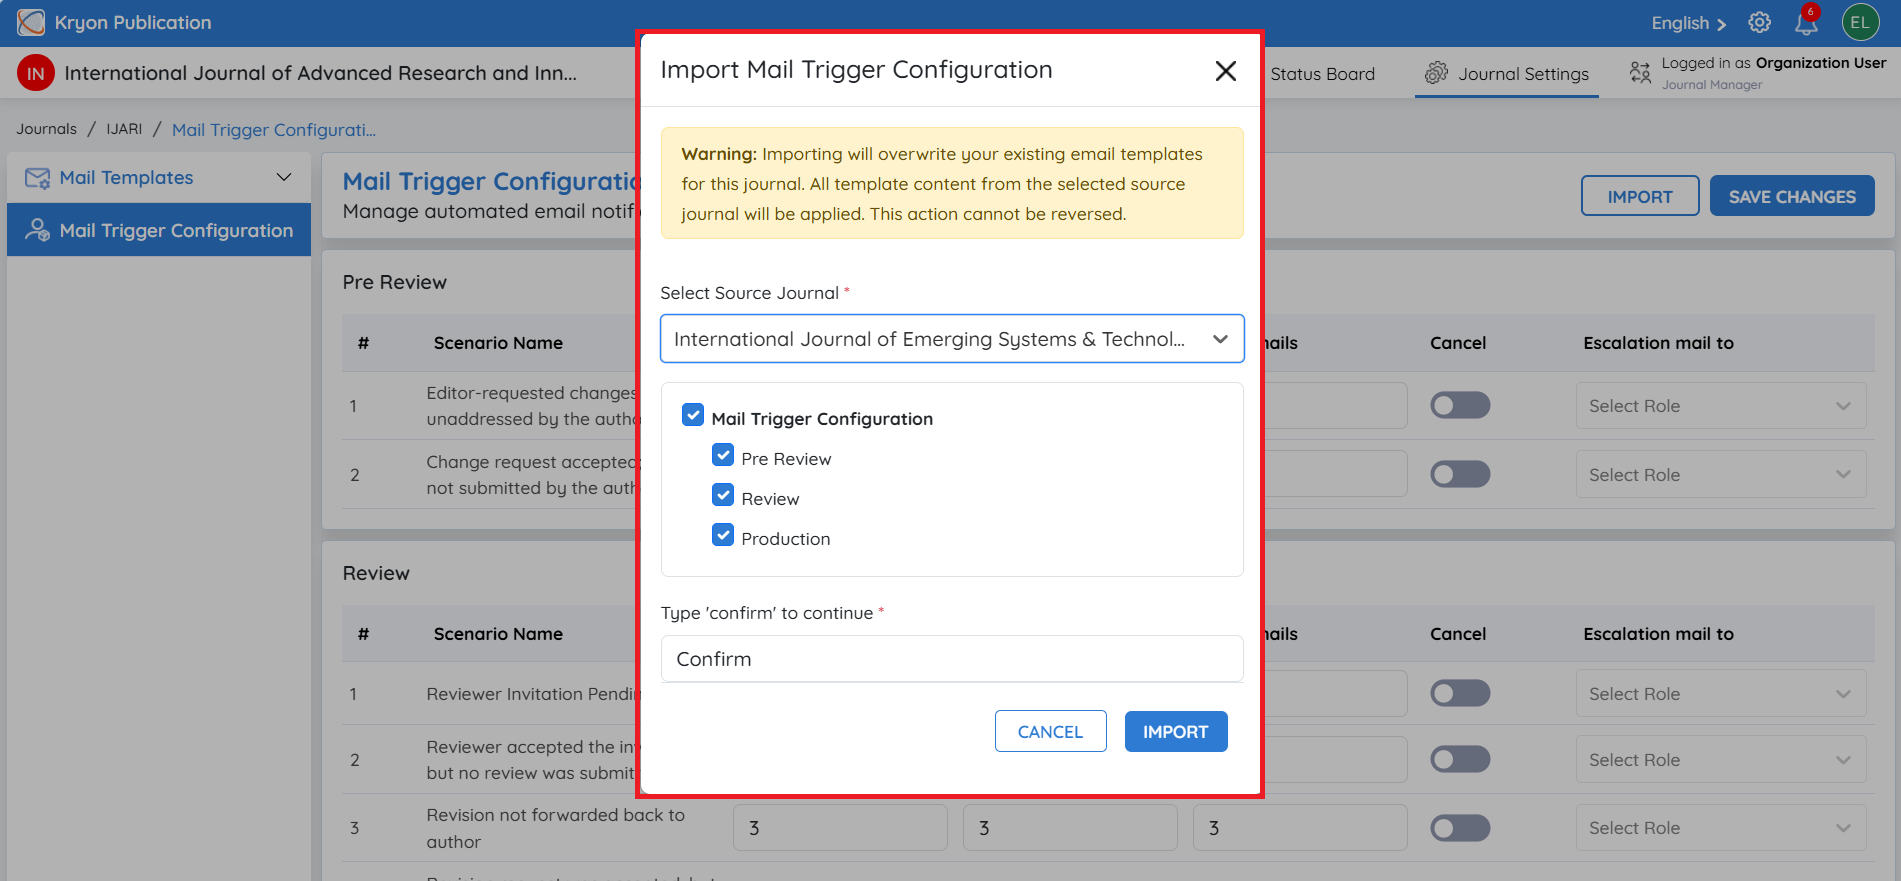Click the outlined IMPORT button on page

coord(1640,196)
